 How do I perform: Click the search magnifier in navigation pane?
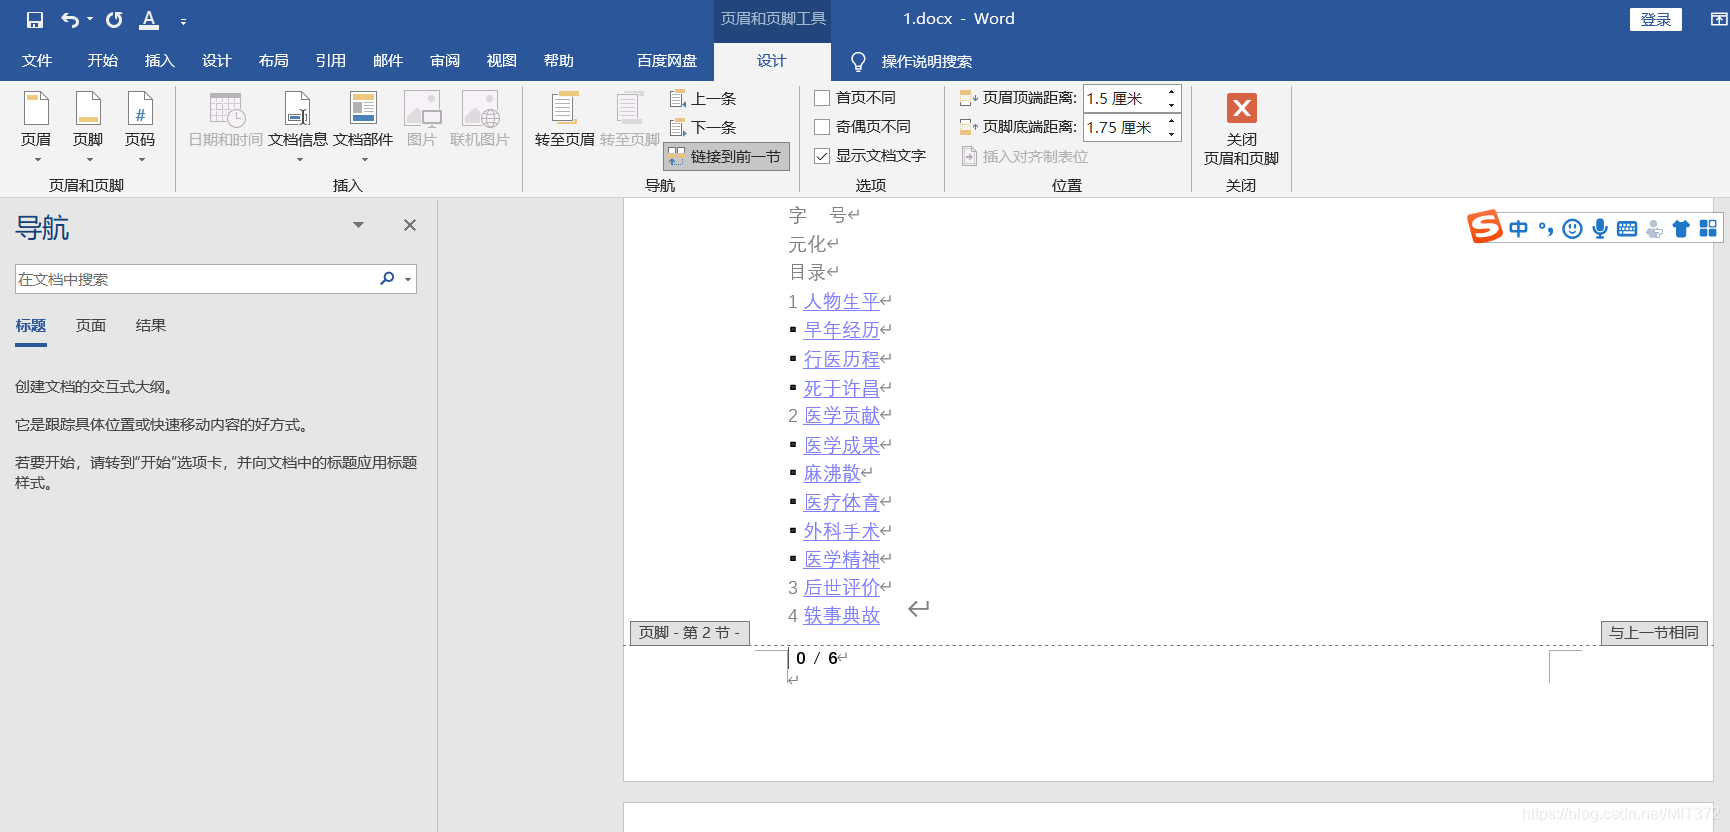tap(387, 279)
